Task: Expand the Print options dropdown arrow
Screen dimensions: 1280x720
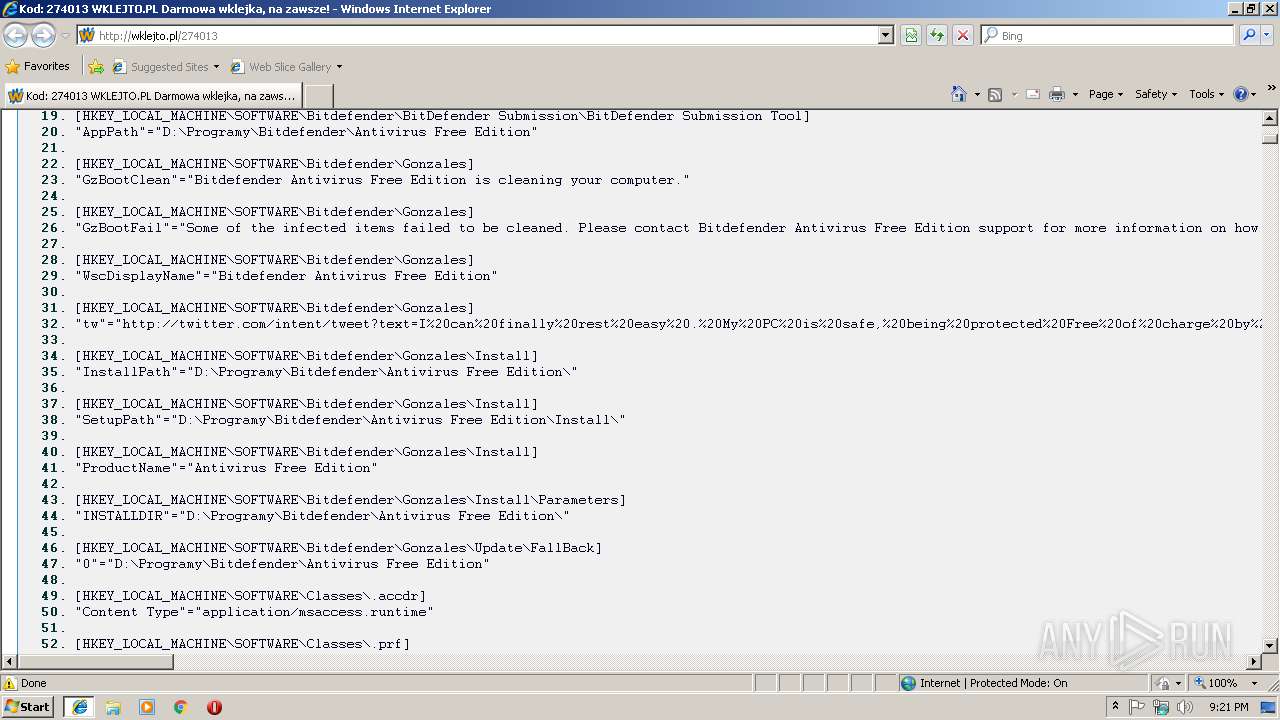Action: click(1075, 94)
